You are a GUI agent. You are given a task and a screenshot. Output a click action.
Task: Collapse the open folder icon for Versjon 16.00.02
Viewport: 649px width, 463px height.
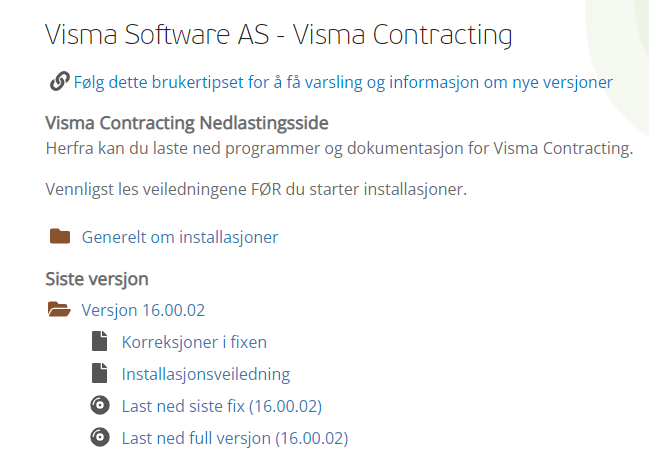pos(59,309)
